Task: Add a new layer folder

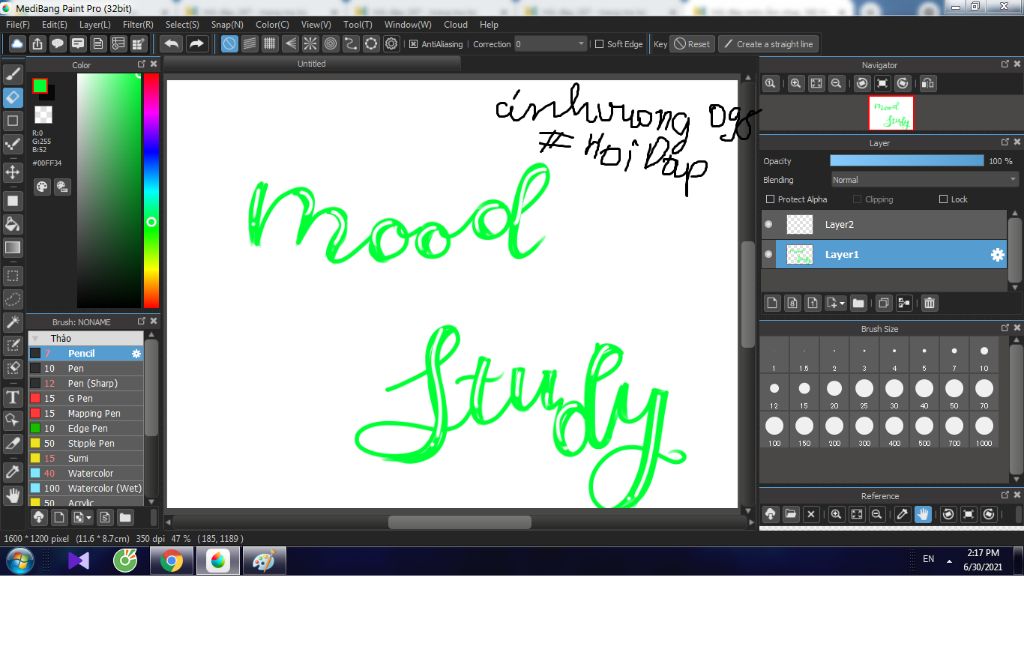Action: click(x=858, y=303)
